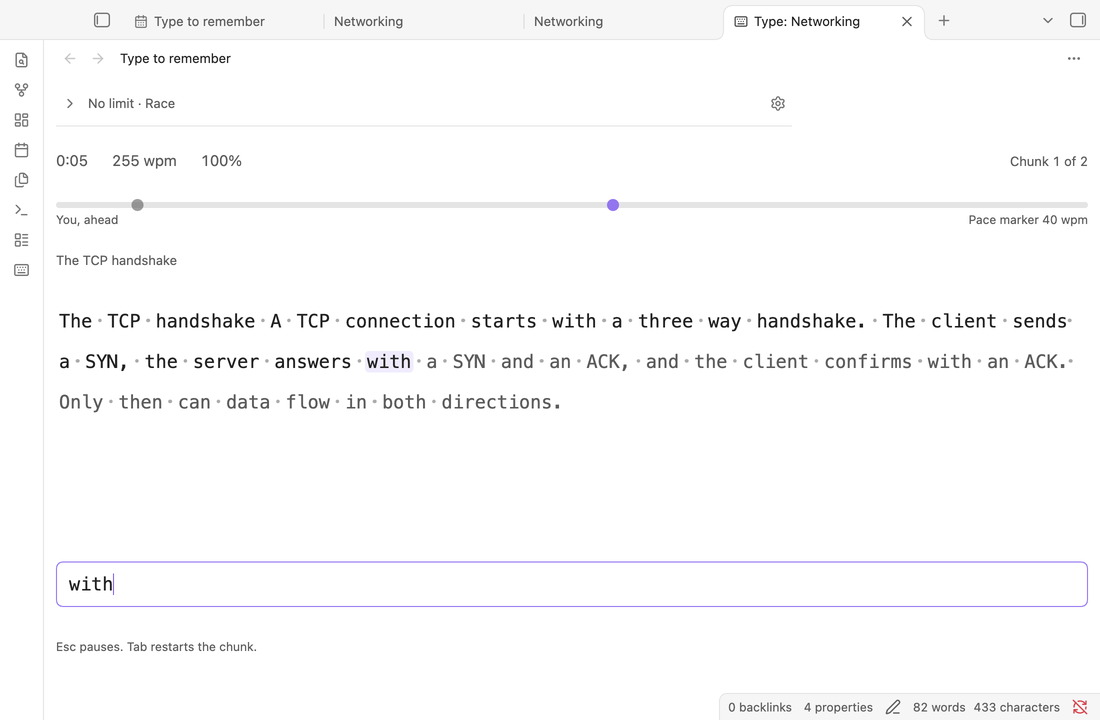The image size is (1100, 720).
Task: Switch to the second Networking tab
Action: click(x=568, y=22)
